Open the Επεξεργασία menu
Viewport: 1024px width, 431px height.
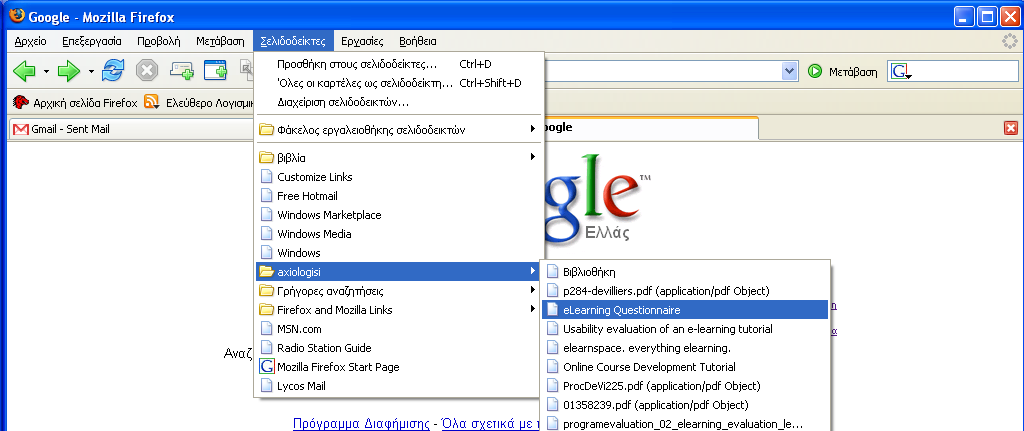[x=92, y=41]
